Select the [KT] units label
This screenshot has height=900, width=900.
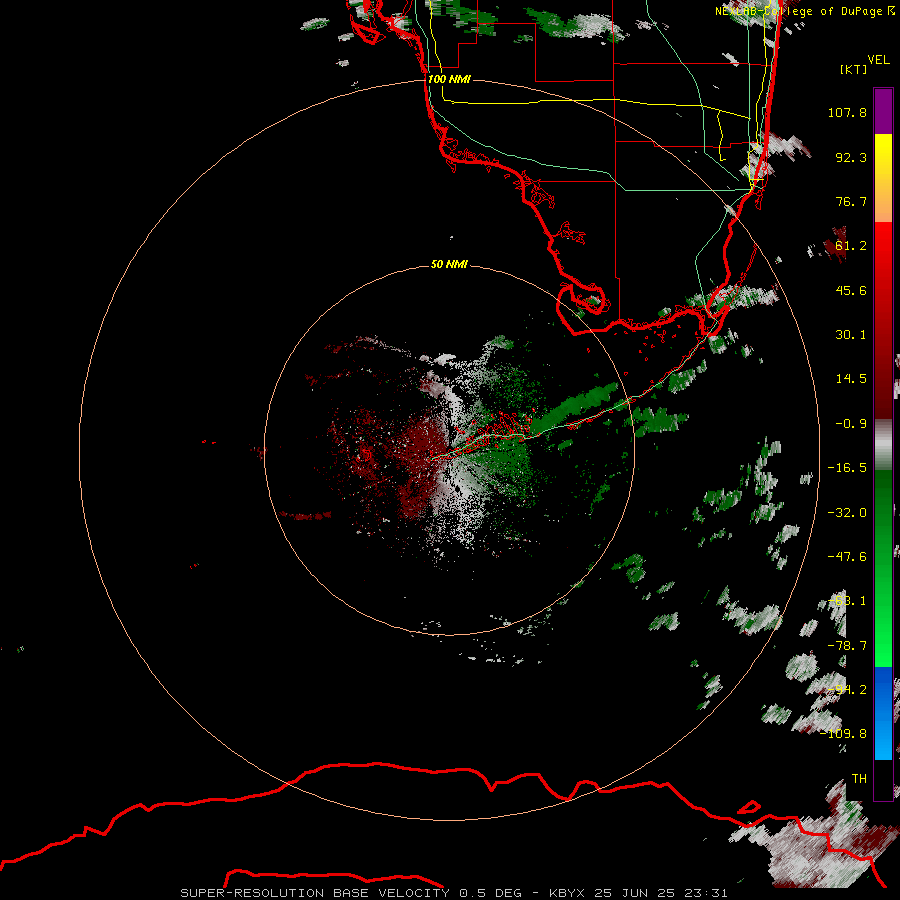(854, 69)
